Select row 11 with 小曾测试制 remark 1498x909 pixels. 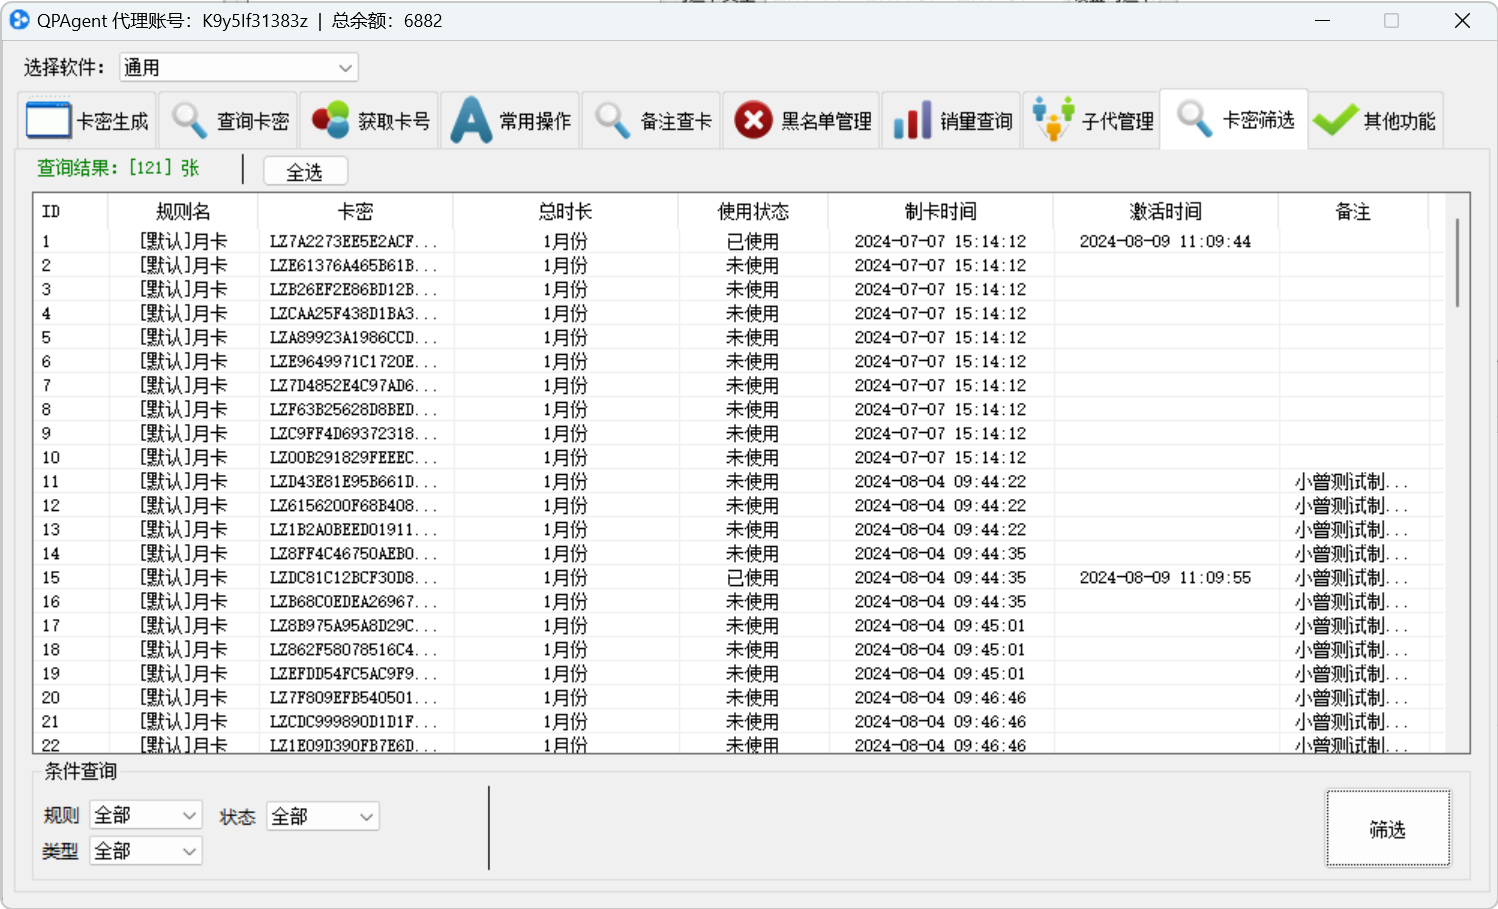600,481
